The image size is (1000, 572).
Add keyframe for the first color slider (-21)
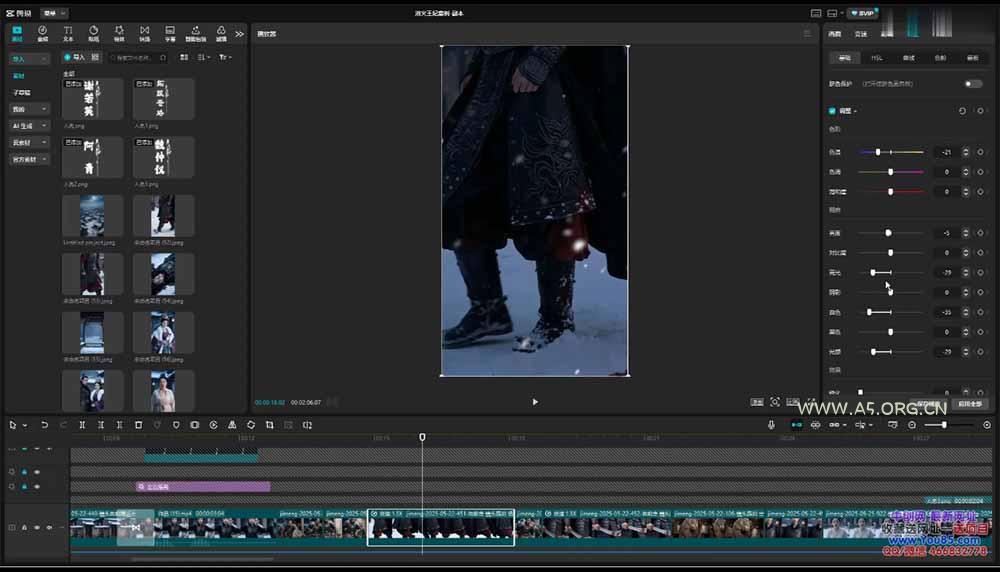[x=980, y=152]
